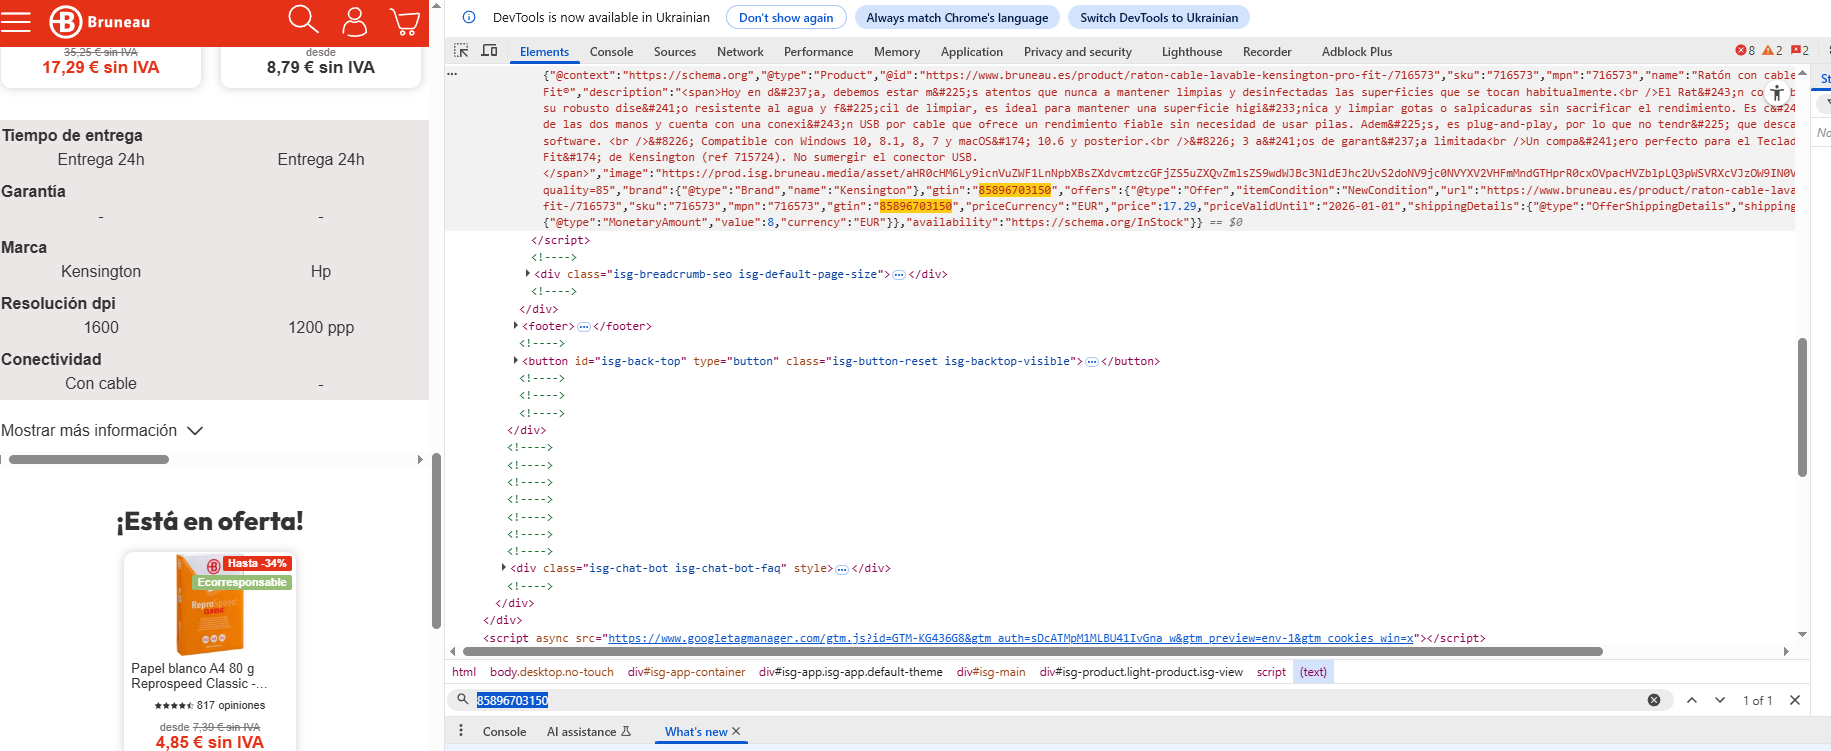Open the Privacy and security tab
The image size is (1831, 751).
[x=1078, y=51]
